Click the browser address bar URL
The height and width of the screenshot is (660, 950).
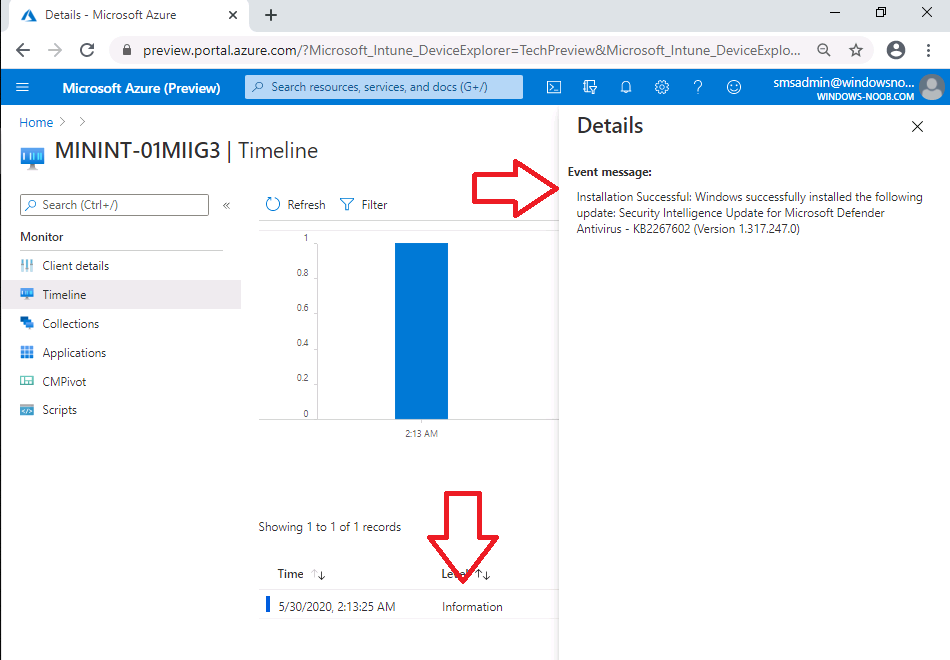pyautogui.click(x=471, y=50)
